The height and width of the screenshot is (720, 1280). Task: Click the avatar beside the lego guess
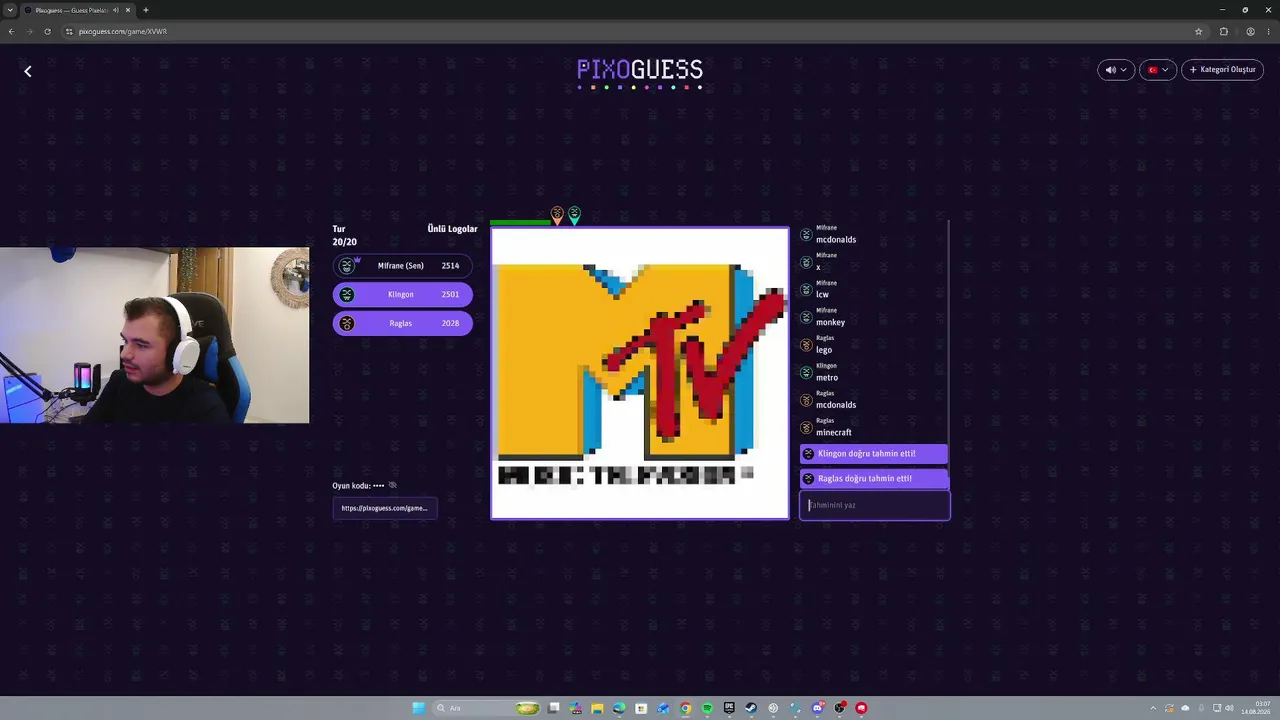(x=806, y=345)
